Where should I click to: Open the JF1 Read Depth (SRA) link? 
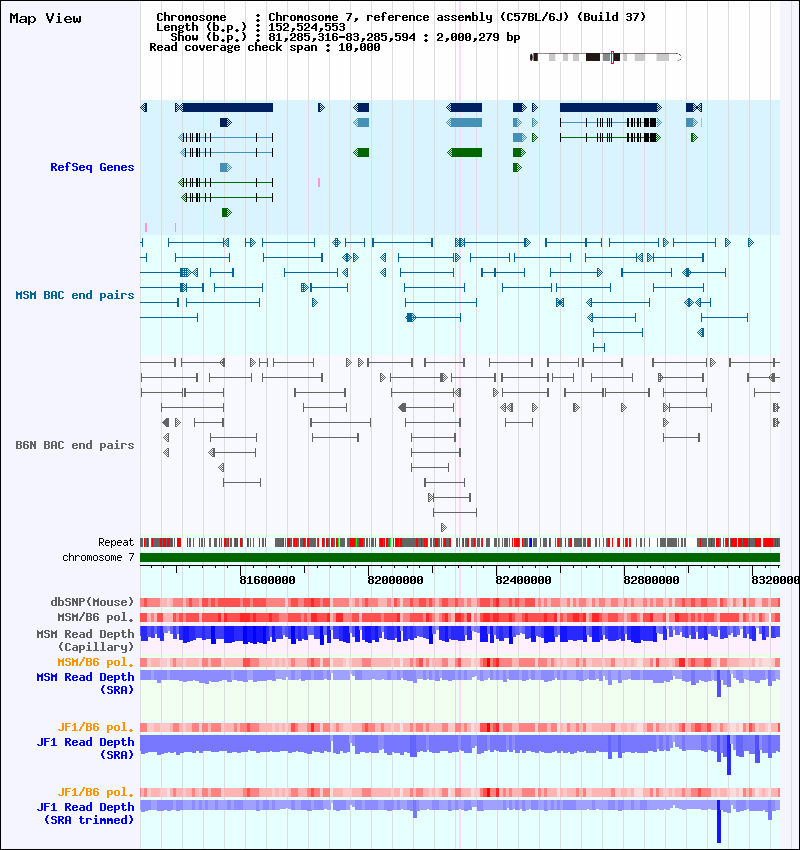85,748
